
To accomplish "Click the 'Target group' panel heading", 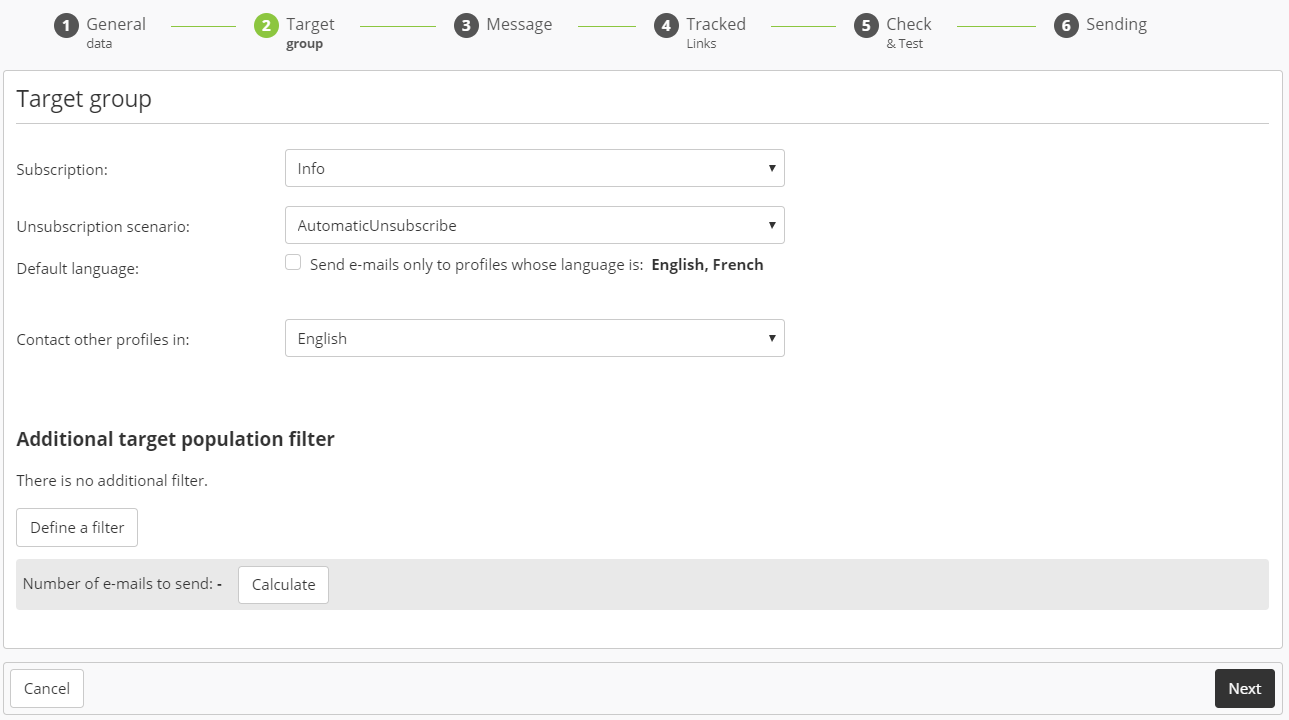I will [x=84, y=99].
